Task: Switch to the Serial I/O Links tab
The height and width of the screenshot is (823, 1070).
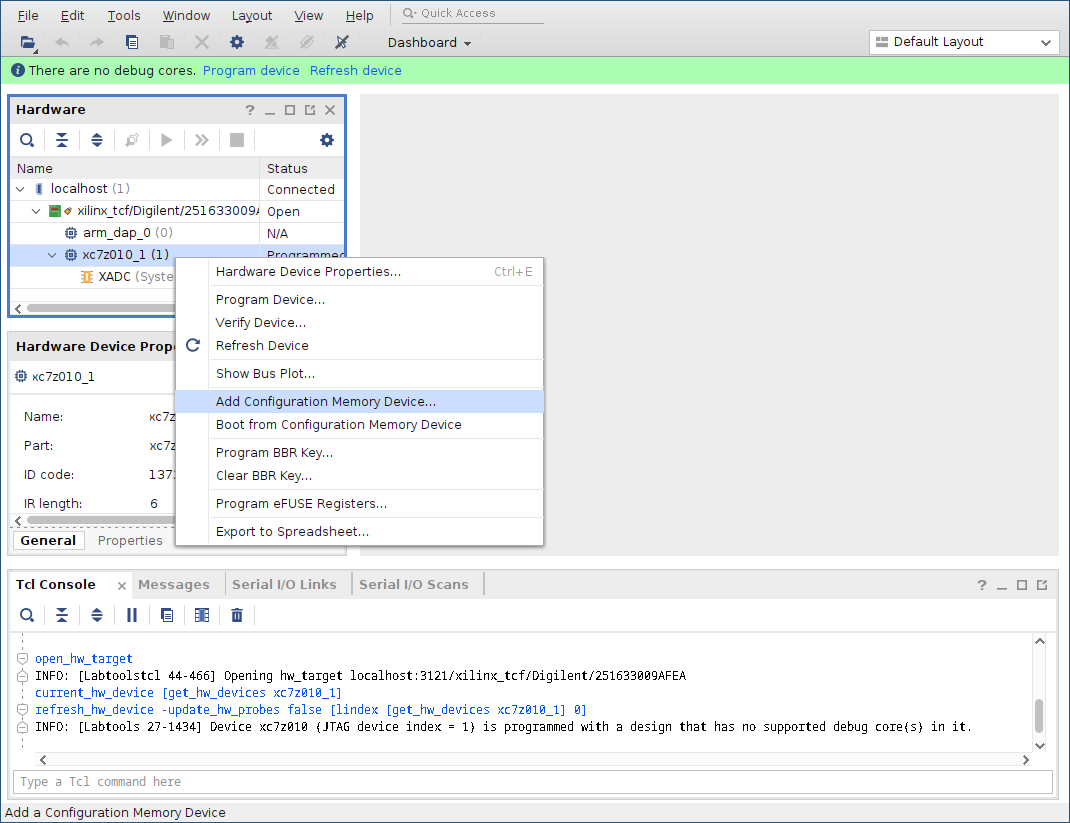Action: point(284,585)
